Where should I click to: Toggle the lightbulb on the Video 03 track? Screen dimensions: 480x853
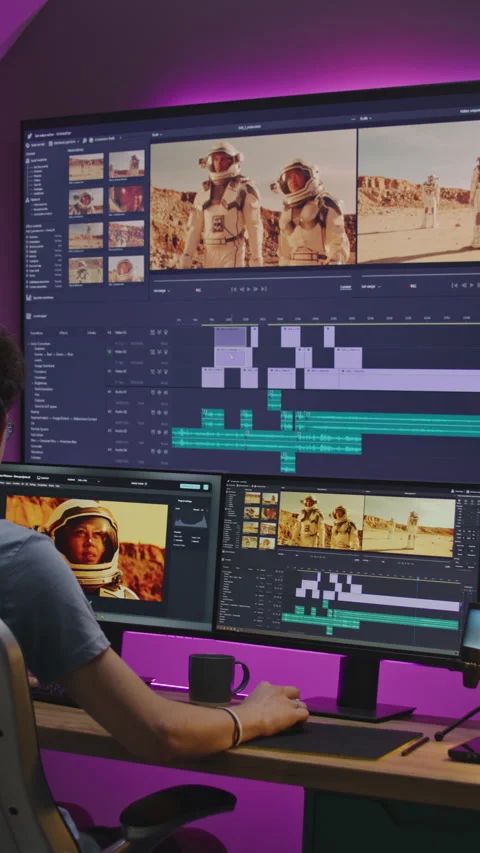[165, 332]
